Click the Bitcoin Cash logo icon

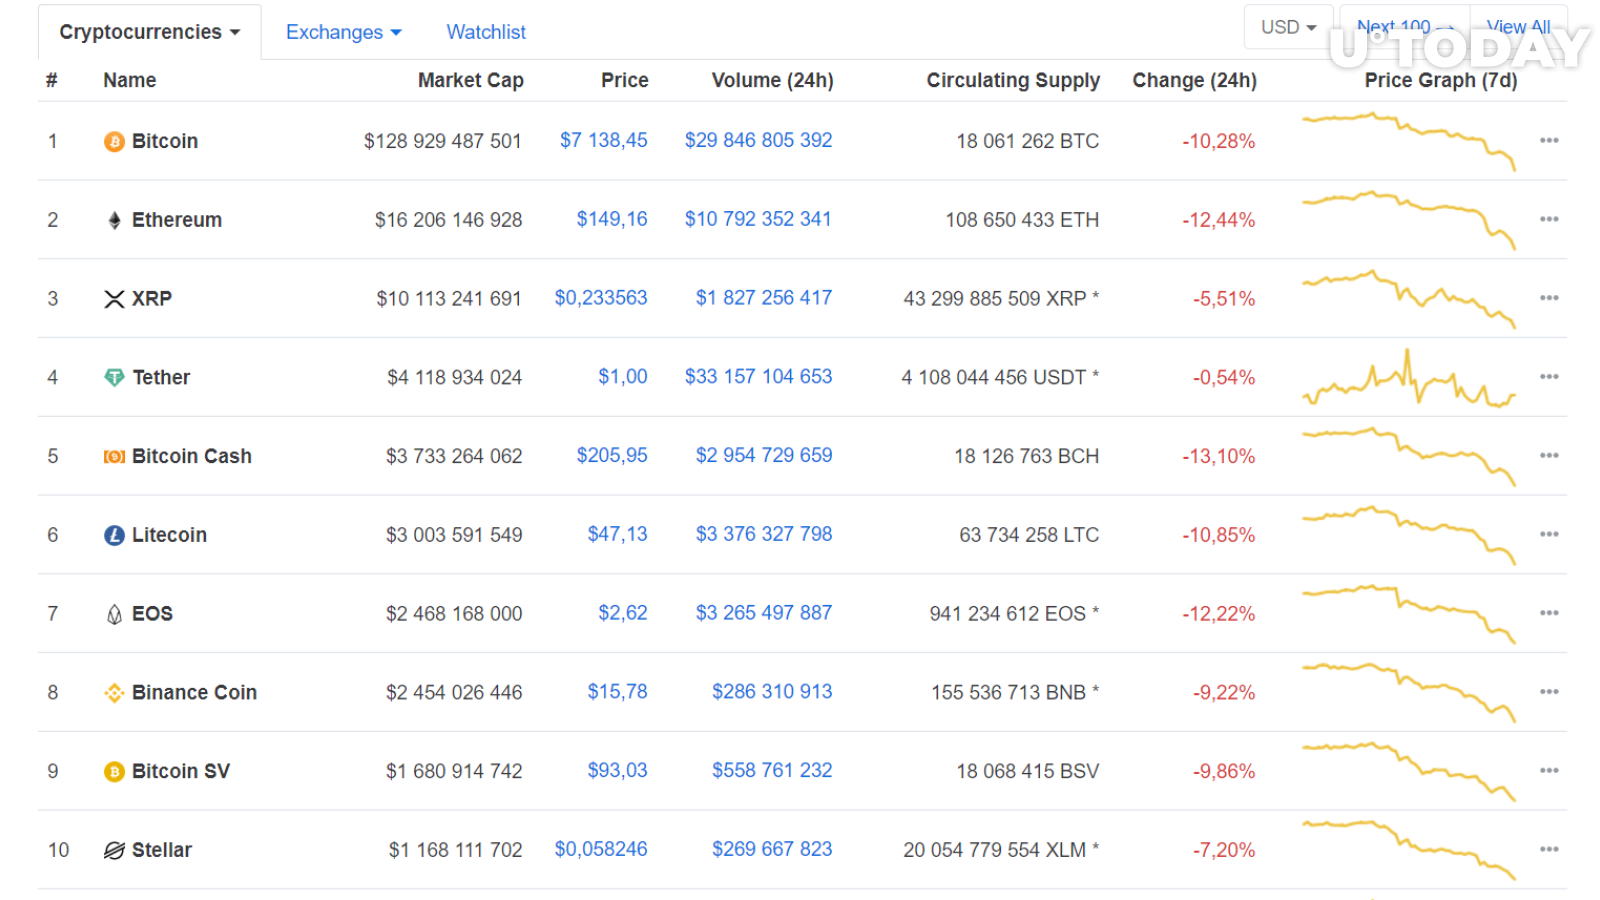(114, 457)
